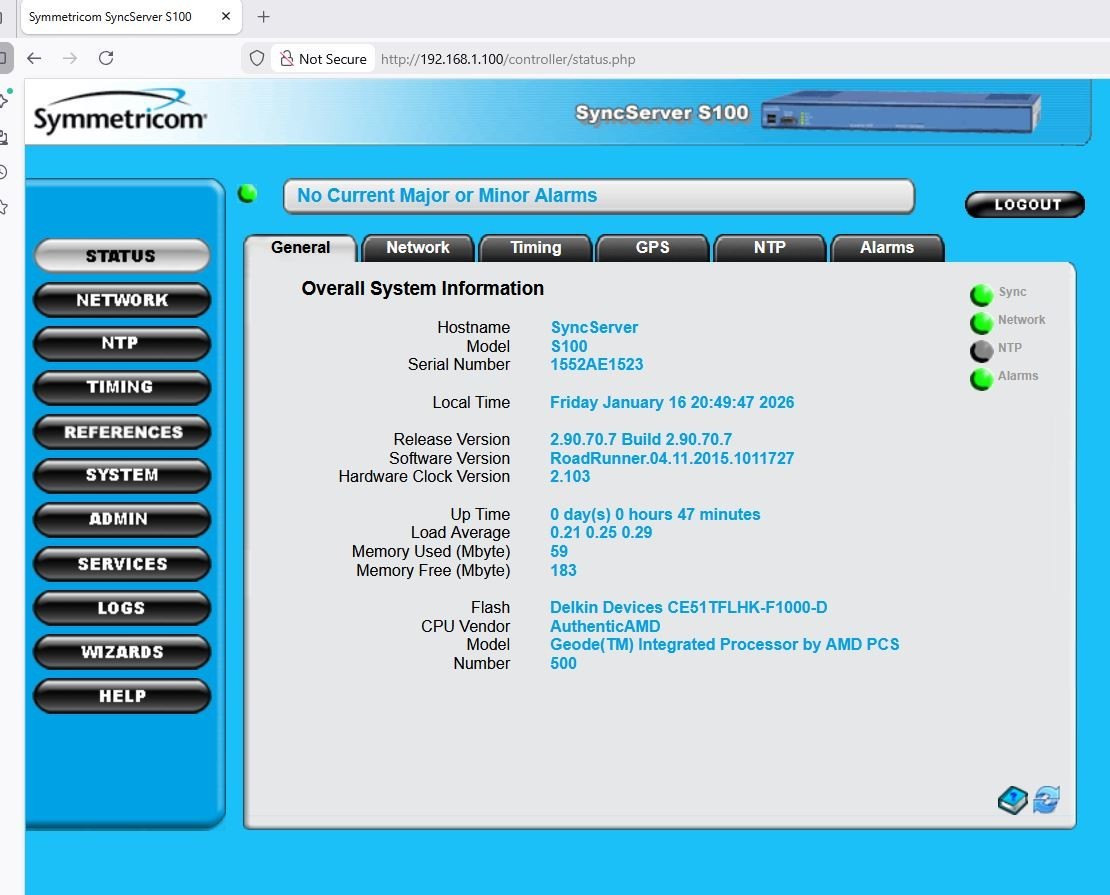Viewport: 1110px width, 895px height.
Task: Click the Not Secure lock icon
Action: point(287,58)
